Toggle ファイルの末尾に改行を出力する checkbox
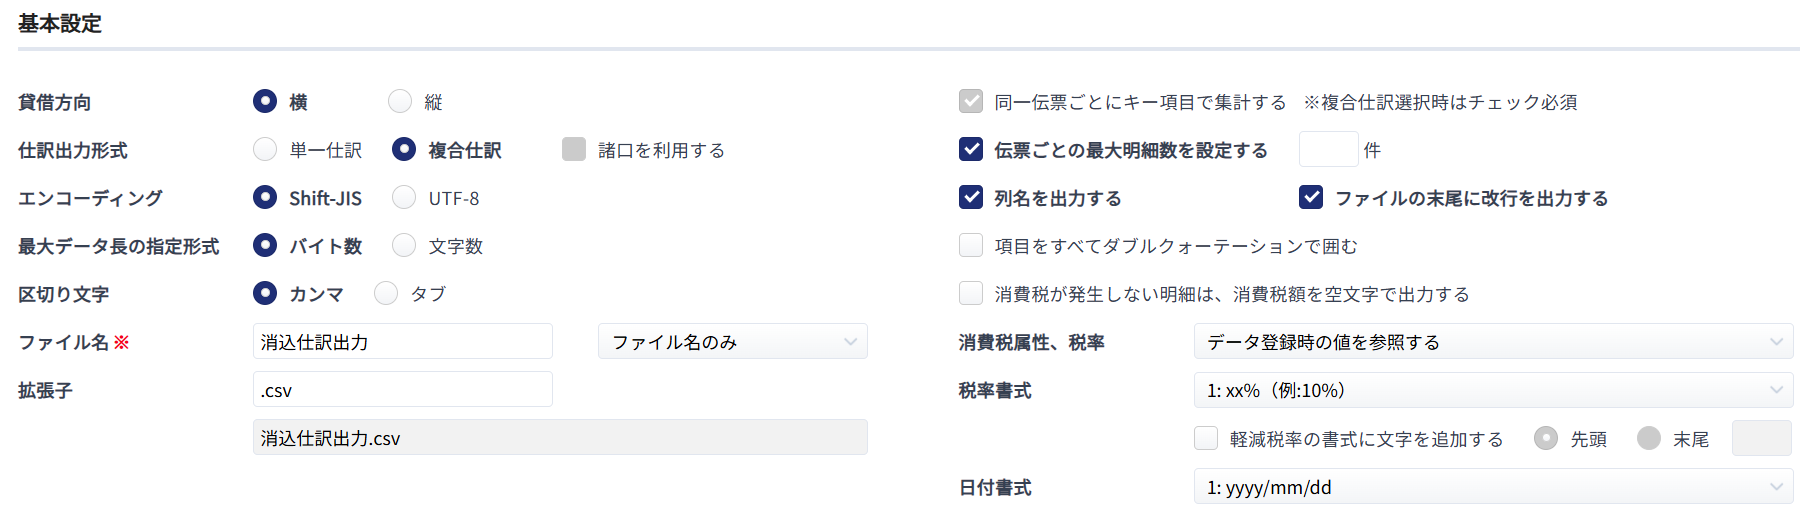The image size is (1800, 510). (x=1311, y=197)
